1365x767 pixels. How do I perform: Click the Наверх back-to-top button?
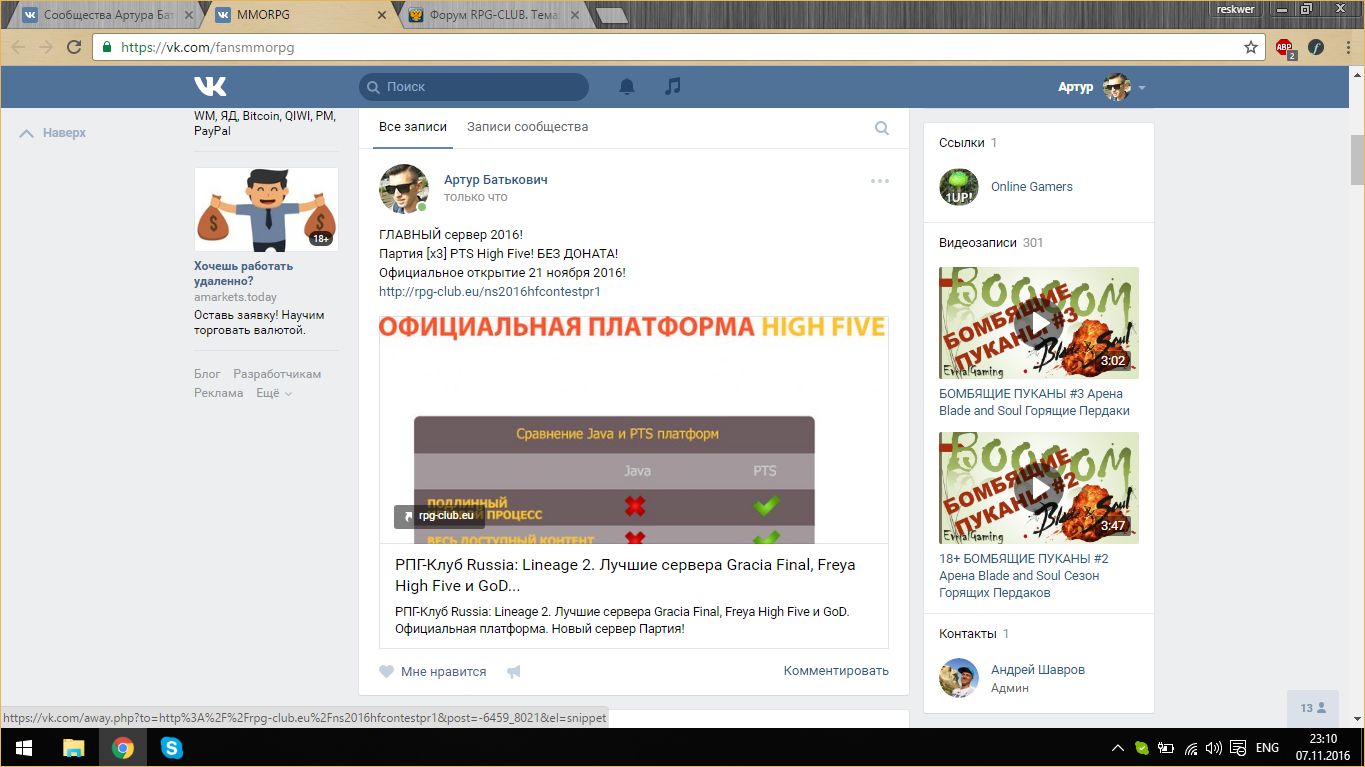coord(53,133)
